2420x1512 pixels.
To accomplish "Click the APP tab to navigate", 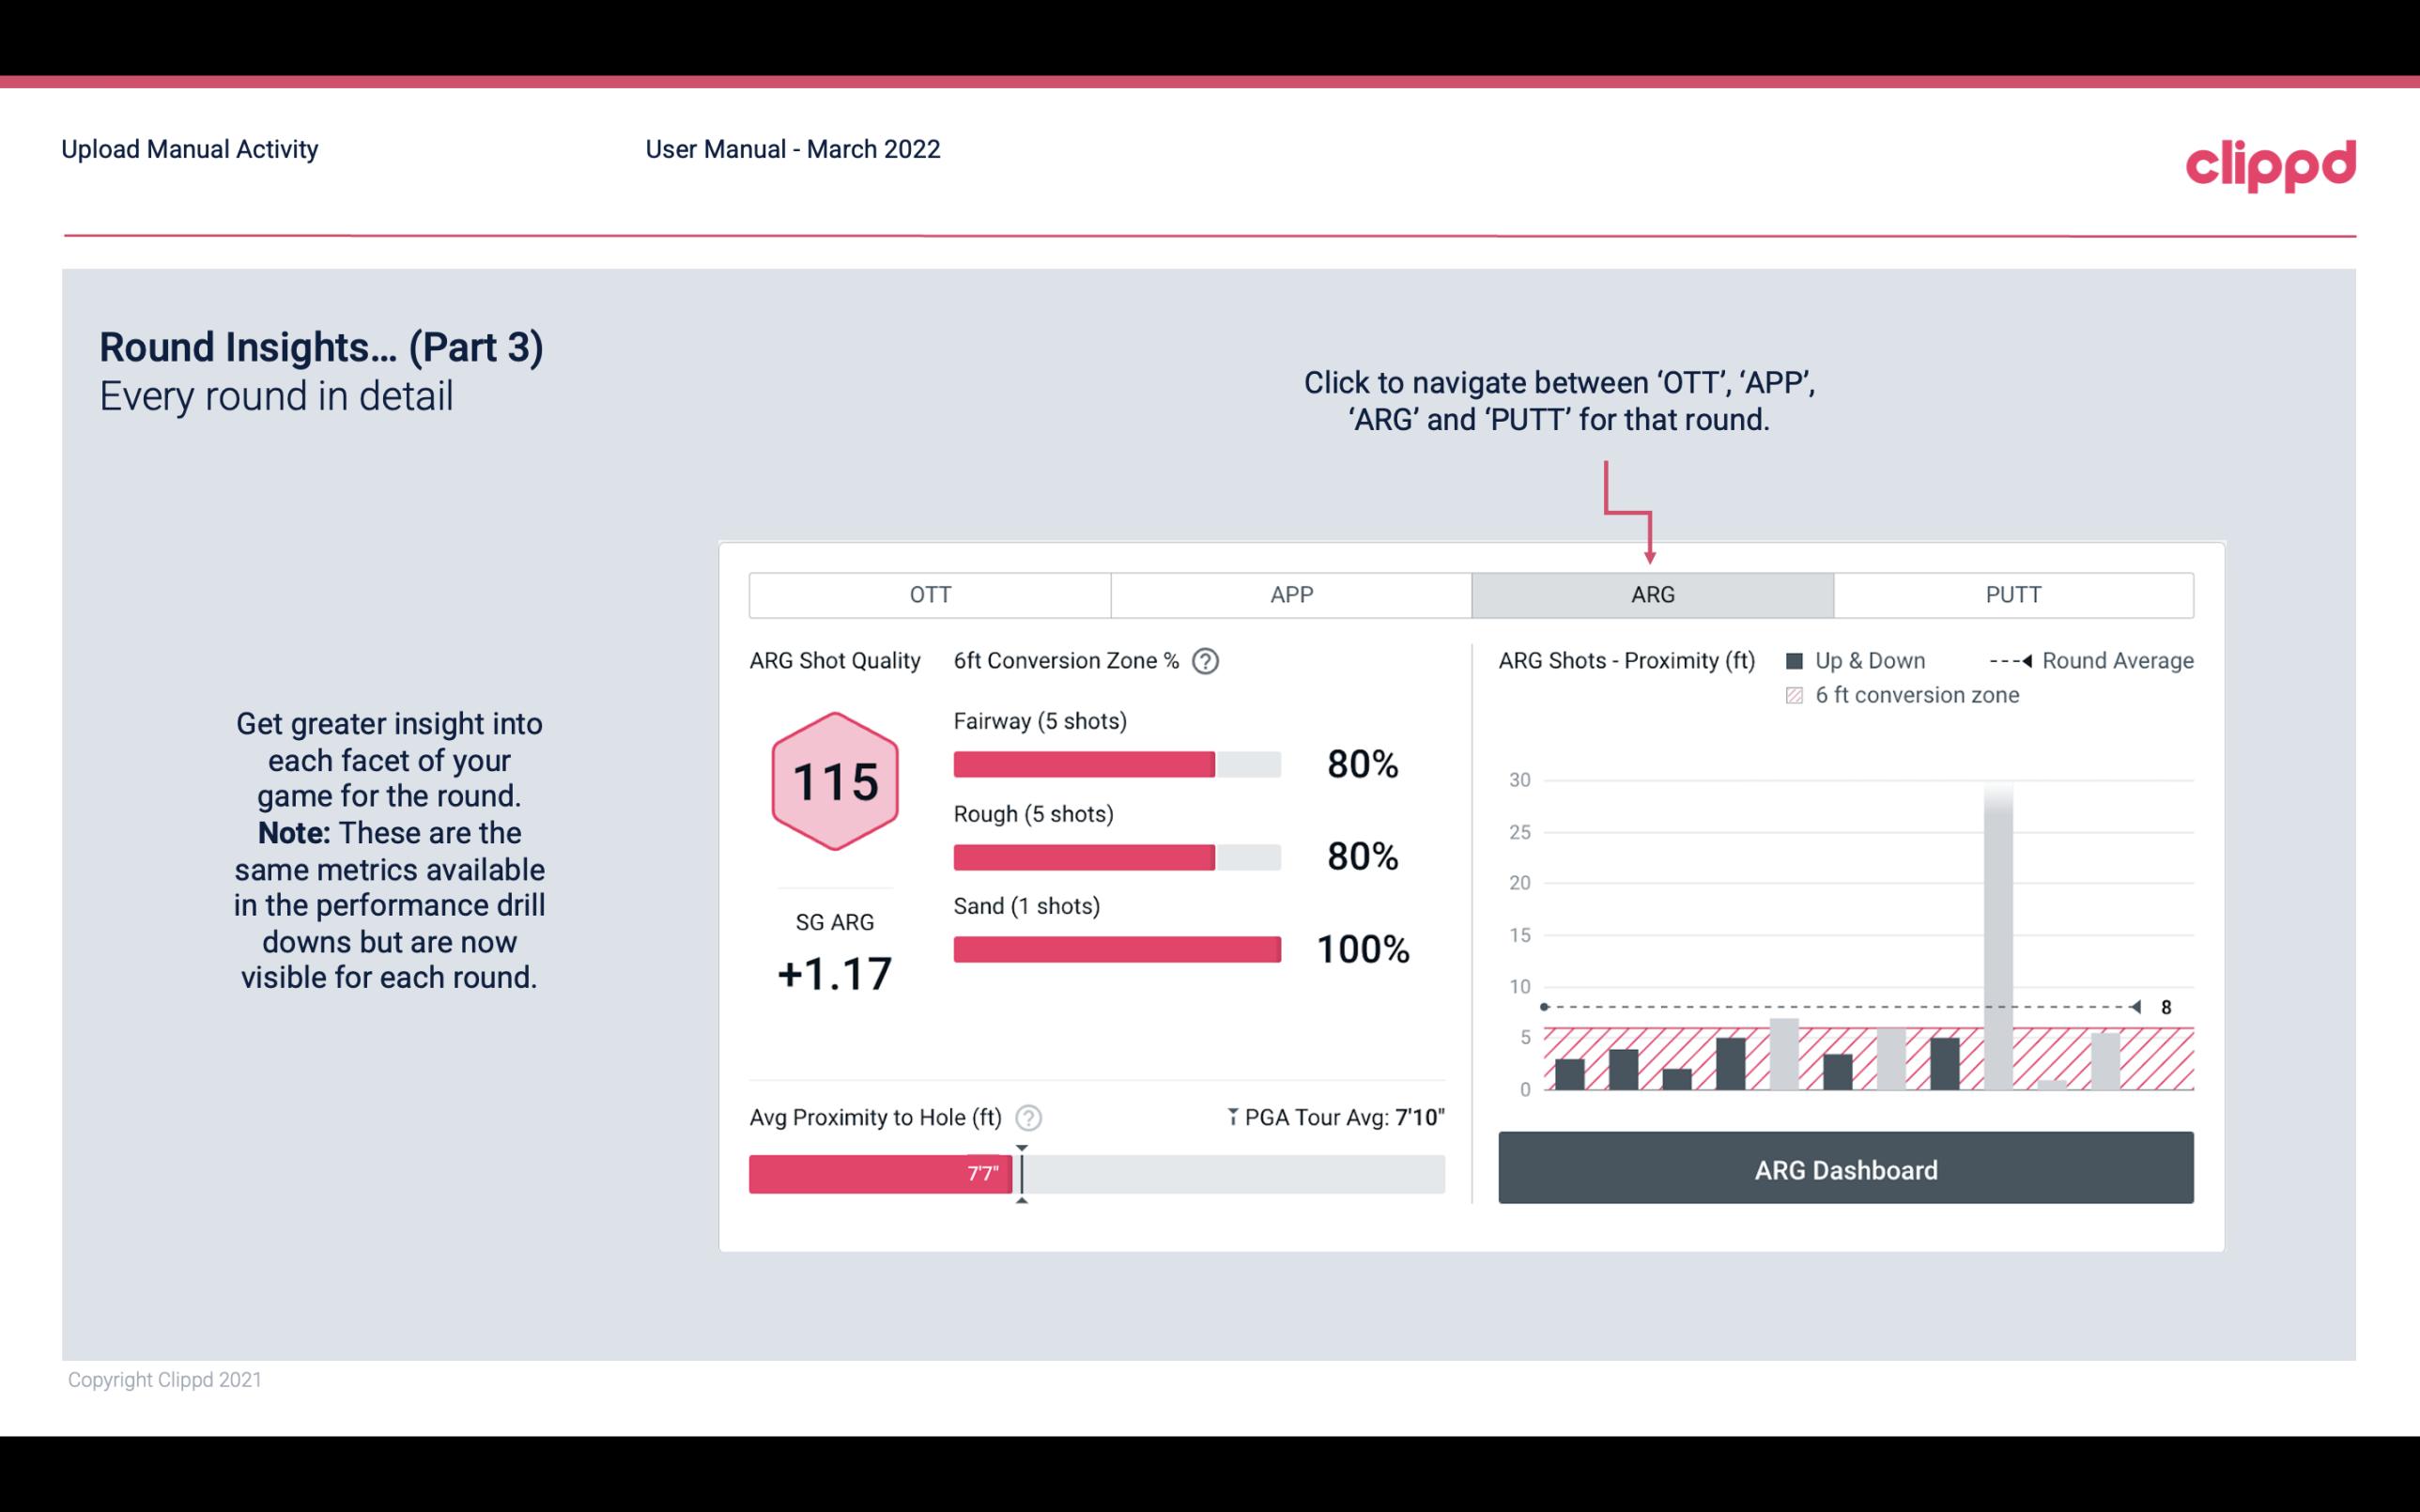I will pyautogui.click(x=1292, y=595).
